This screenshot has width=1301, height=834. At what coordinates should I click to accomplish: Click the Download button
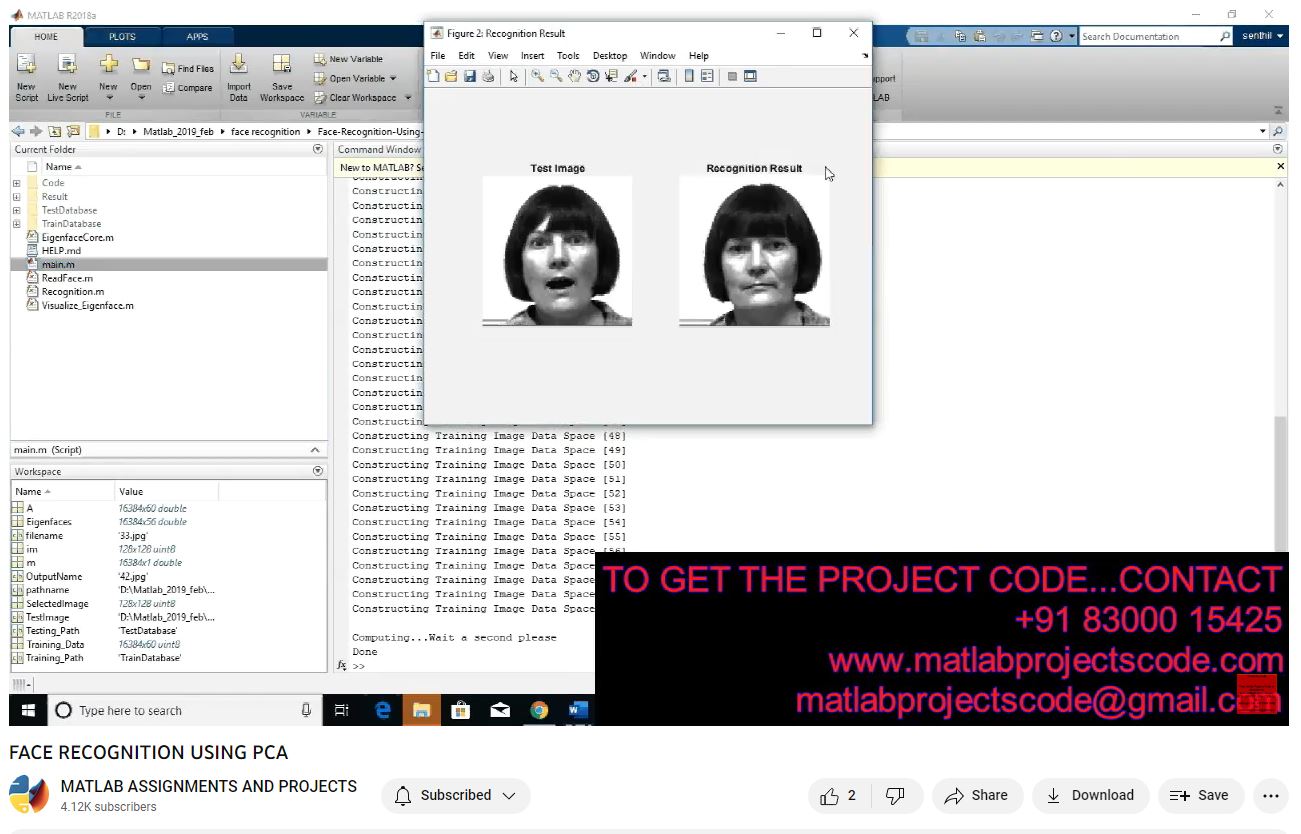coord(1090,796)
